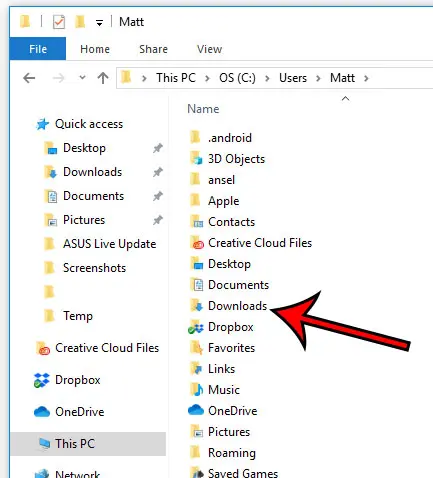
Task: Go back with the Back arrow
Action: (x=29, y=78)
